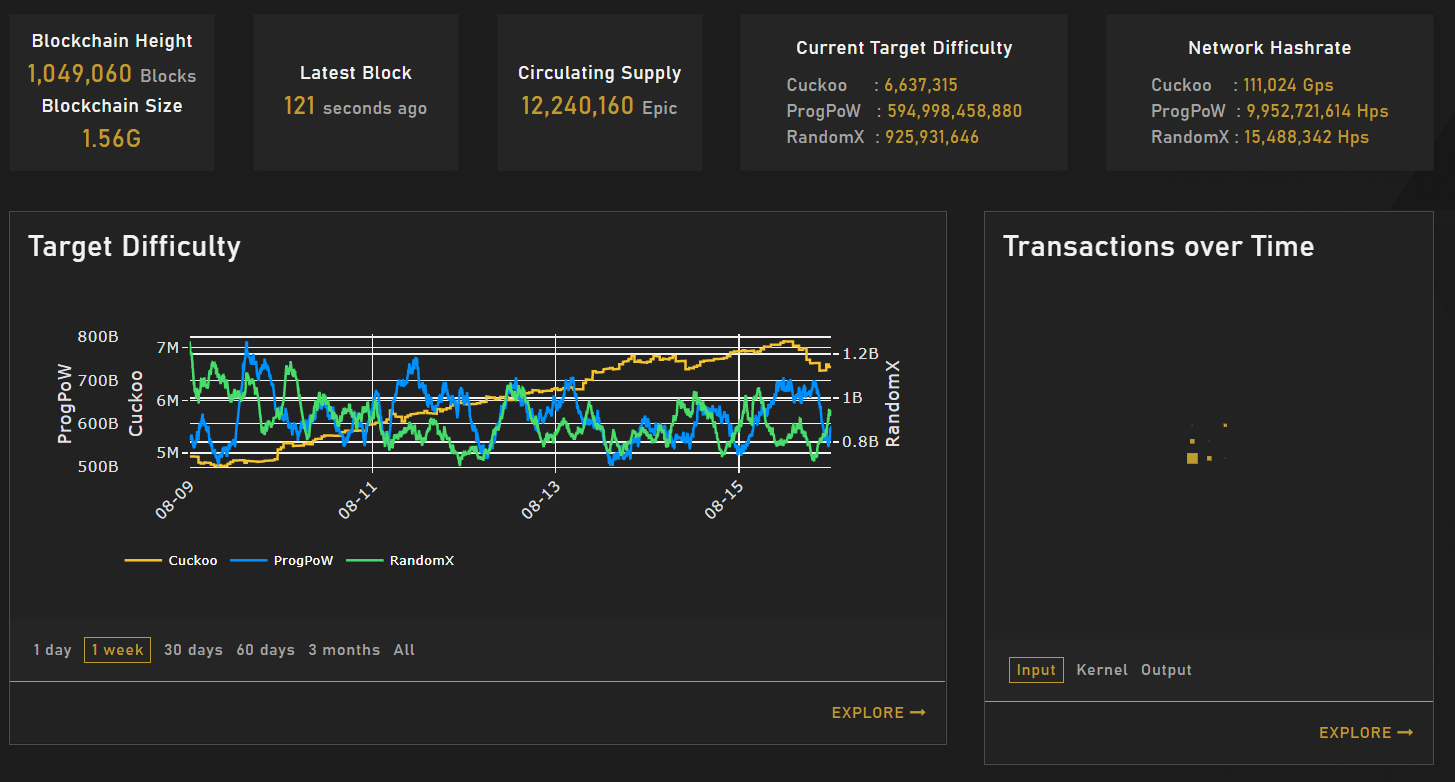Click Cuckoo hashrate 111,024 Gps
1455x782 pixels.
tap(1288, 85)
